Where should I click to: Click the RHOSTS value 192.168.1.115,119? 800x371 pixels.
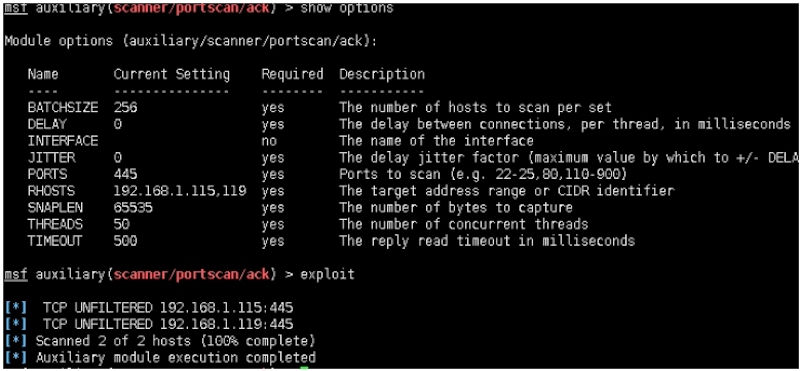(x=180, y=191)
